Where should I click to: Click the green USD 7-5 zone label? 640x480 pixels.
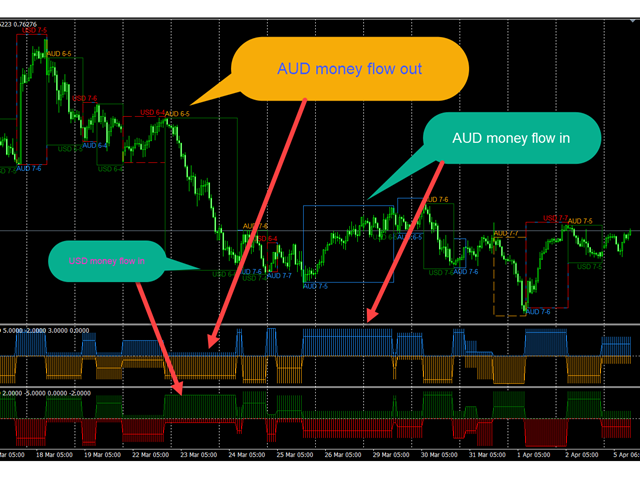click(589, 267)
